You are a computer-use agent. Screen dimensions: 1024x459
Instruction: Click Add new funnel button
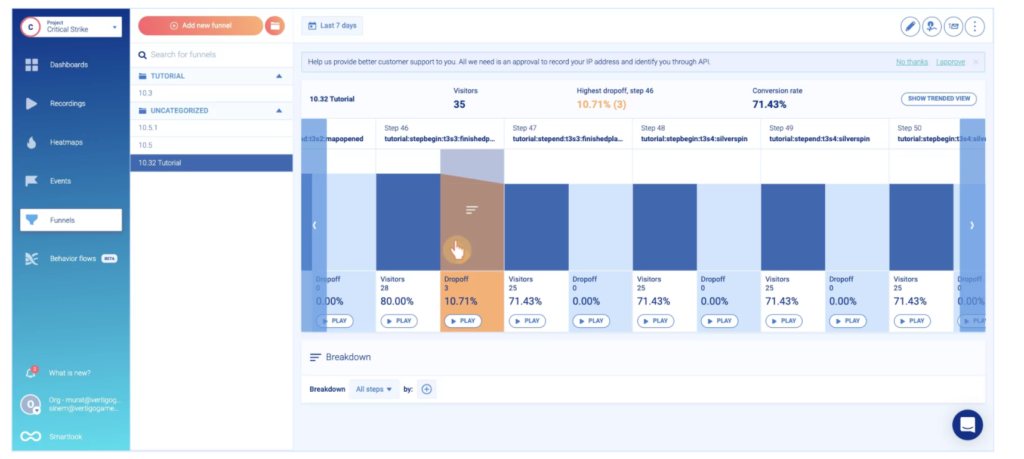click(200, 25)
